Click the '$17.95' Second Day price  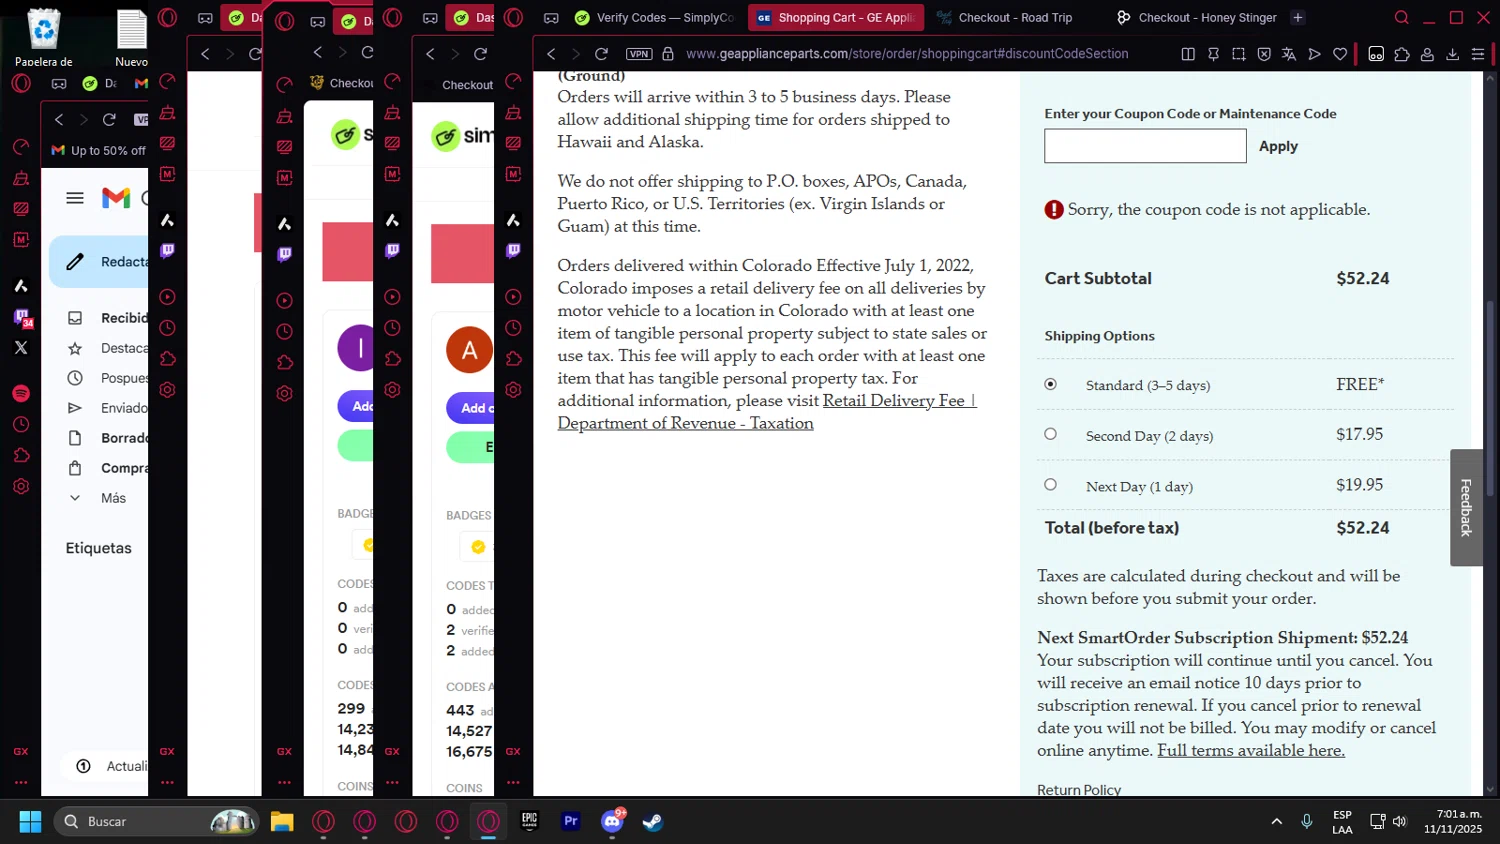pyautogui.click(x=1359, y=434)
